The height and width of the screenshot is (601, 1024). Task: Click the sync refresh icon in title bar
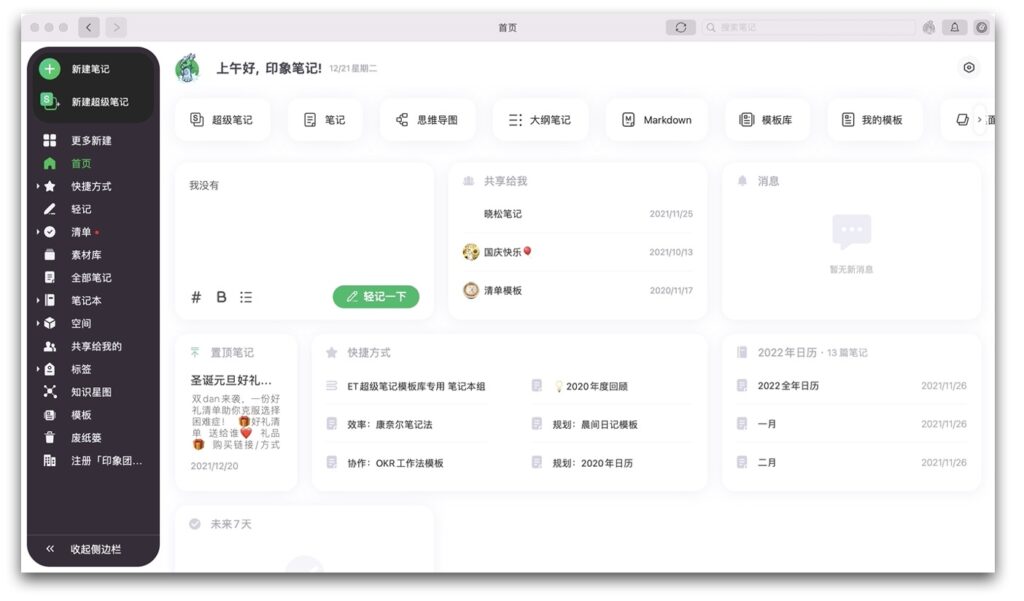tap(680, 28)
